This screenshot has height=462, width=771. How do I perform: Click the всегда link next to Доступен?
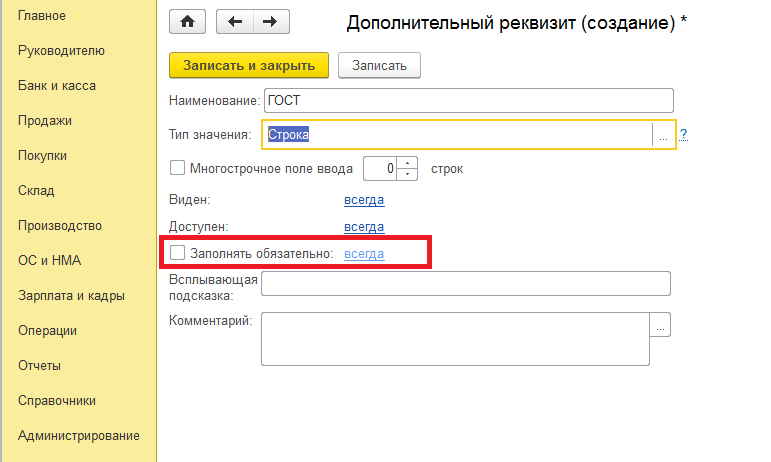(x=364, y=227)
